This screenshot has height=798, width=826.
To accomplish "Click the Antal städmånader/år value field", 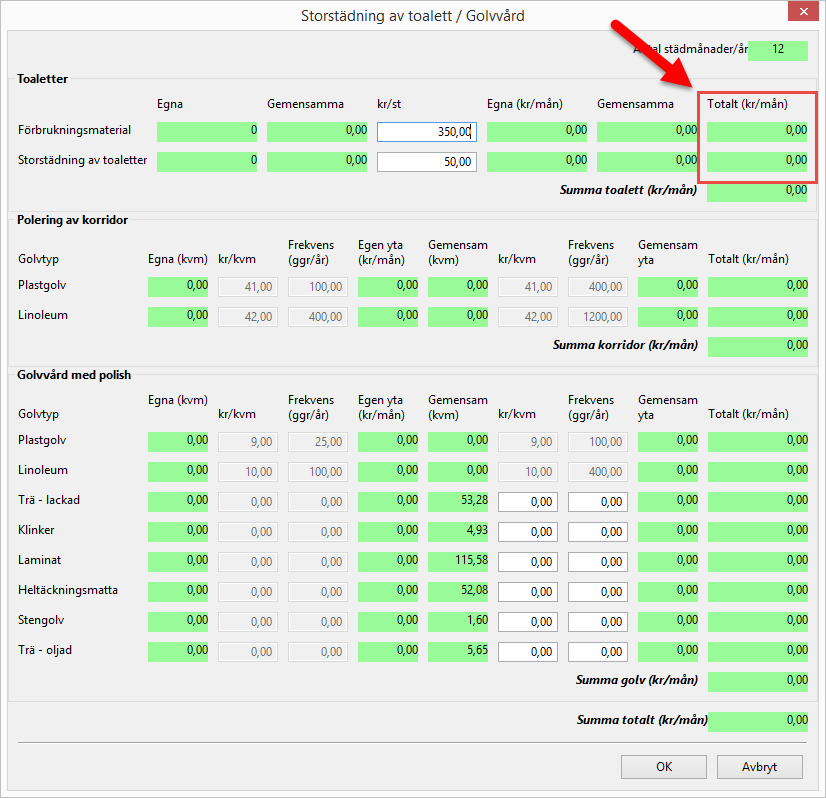I will pos(777,50).
